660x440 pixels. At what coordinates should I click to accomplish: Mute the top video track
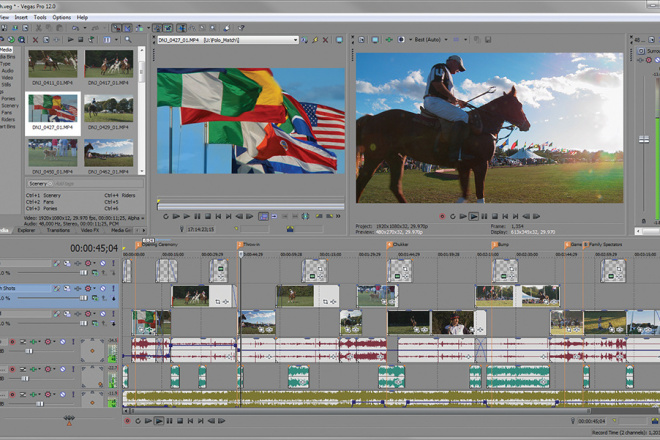(x=103, y=263)
